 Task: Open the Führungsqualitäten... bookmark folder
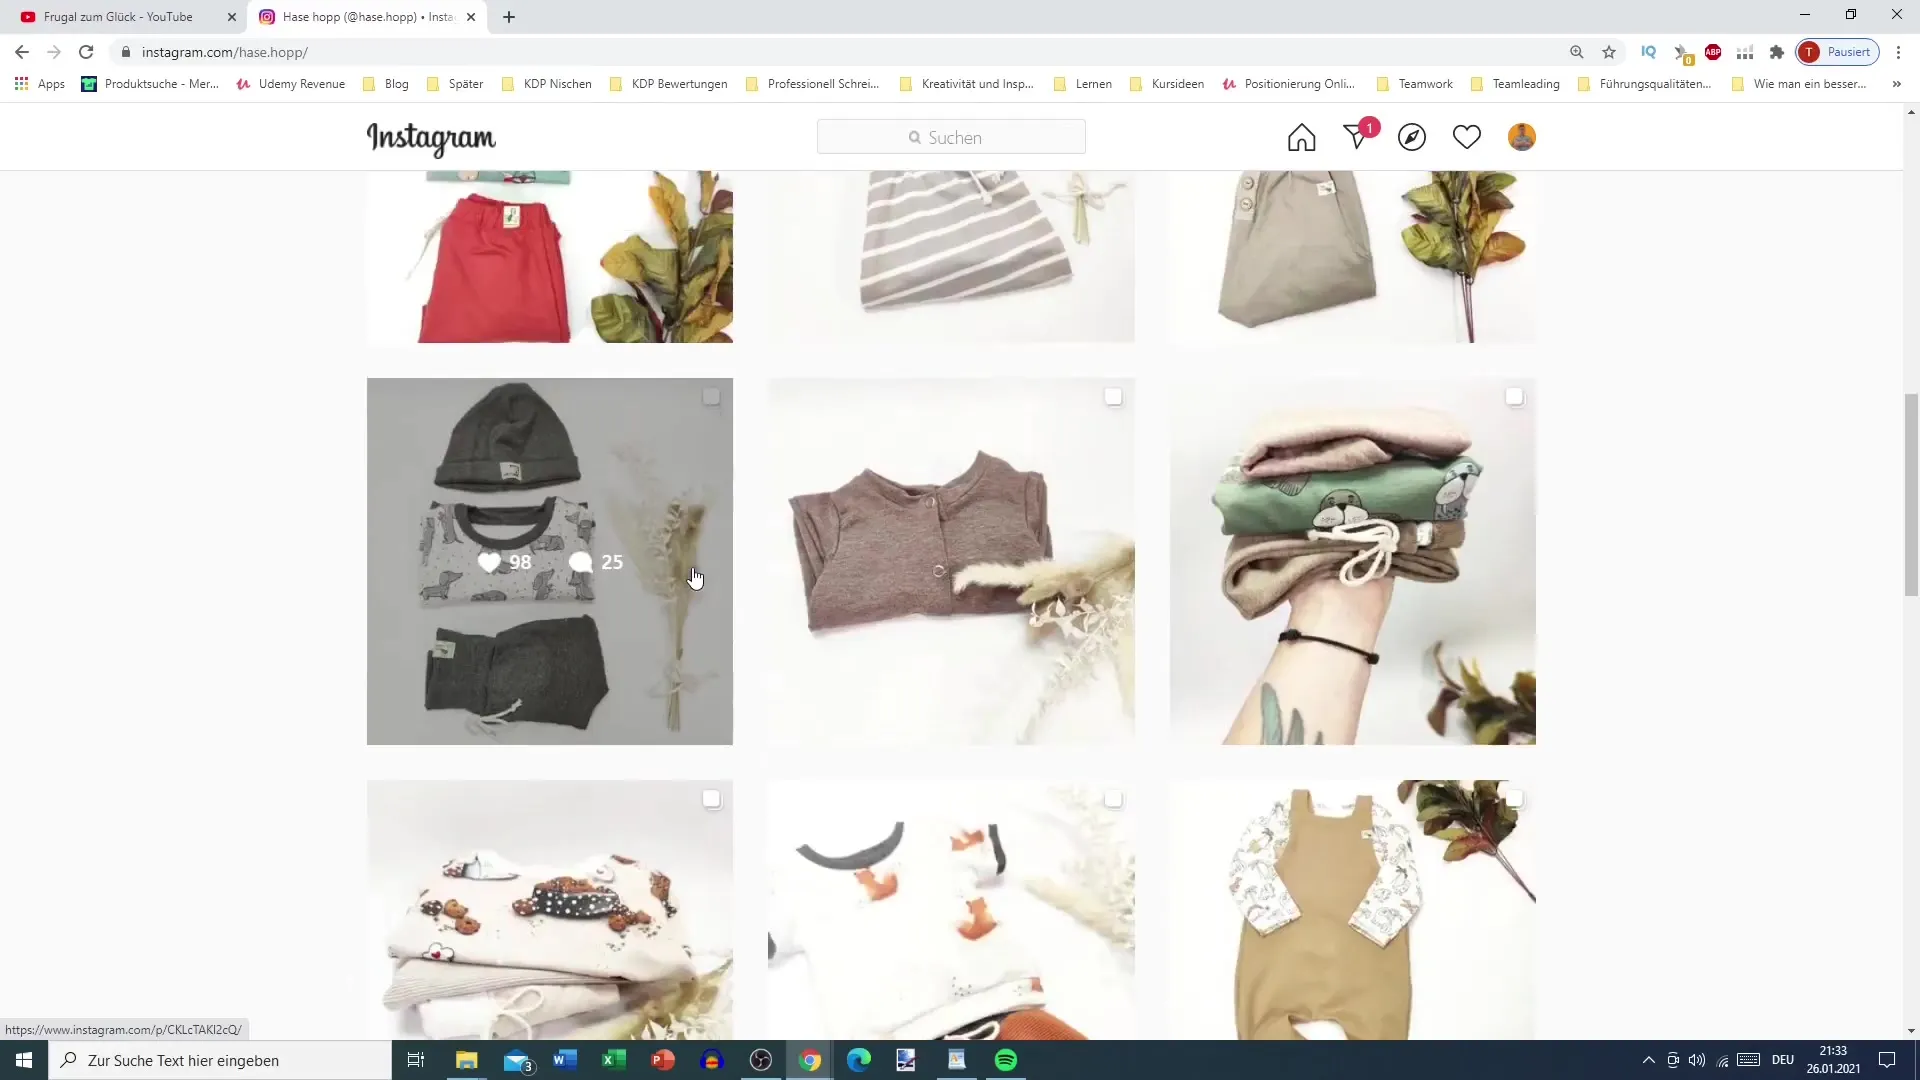tap(1645, 84)
